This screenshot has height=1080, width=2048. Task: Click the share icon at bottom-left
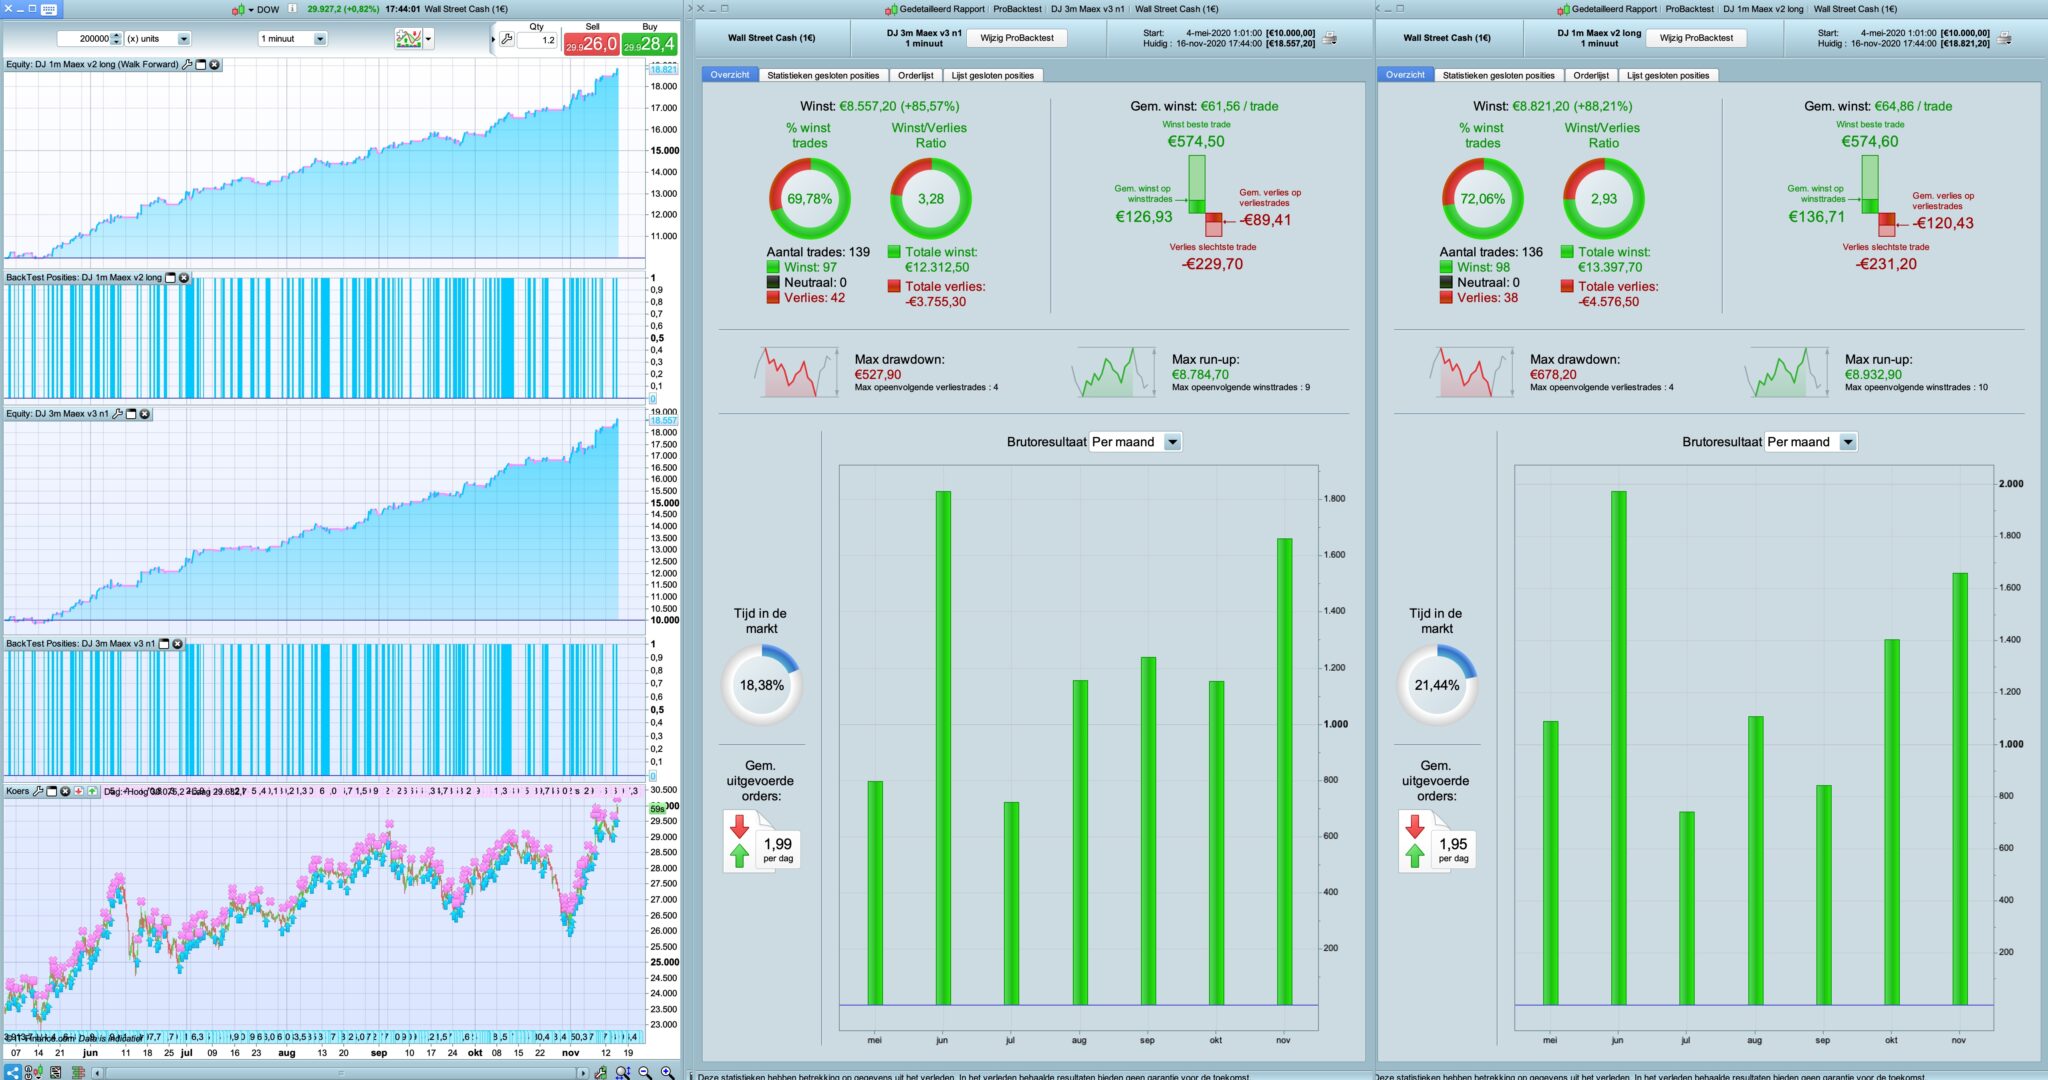click(13, 1072)
